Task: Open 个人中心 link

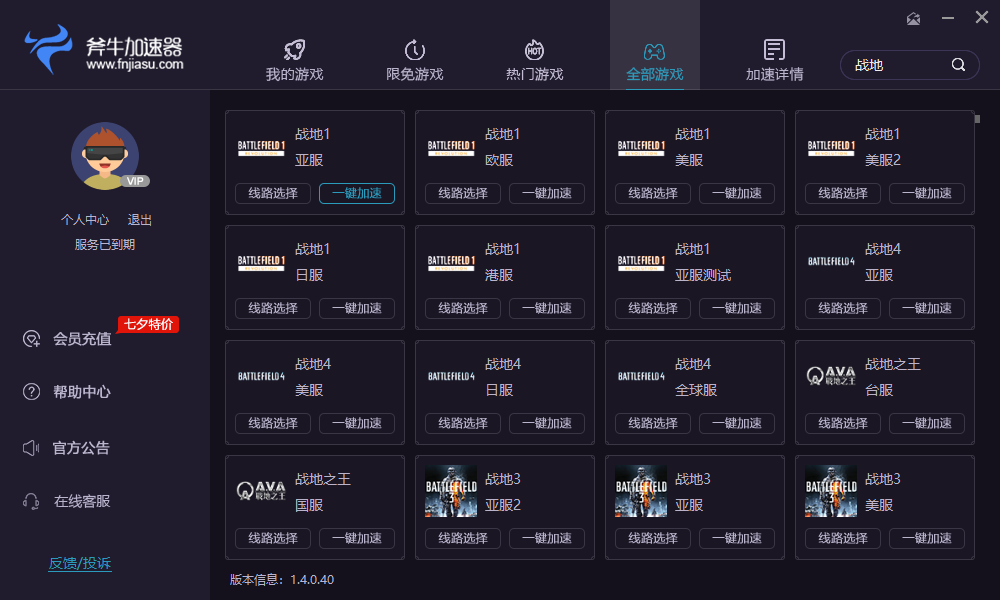Action: point(85,220)
